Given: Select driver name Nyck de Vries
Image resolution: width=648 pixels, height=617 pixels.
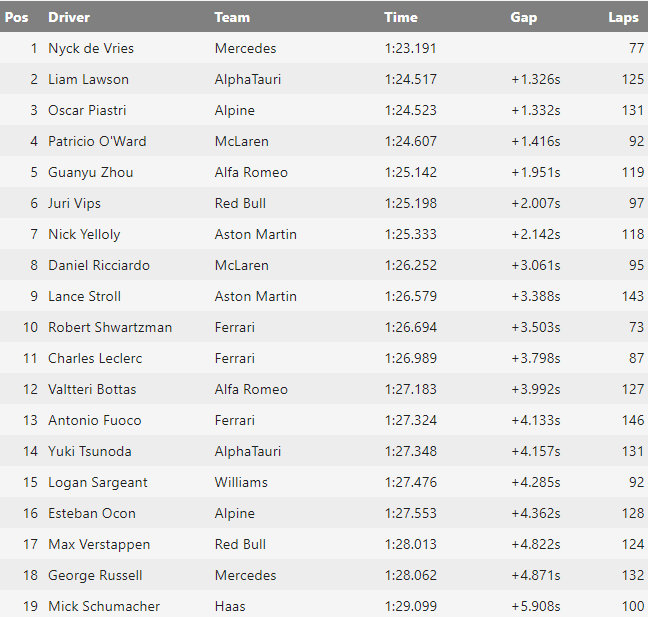Looking at the screenshot, I should pos(91,48).
